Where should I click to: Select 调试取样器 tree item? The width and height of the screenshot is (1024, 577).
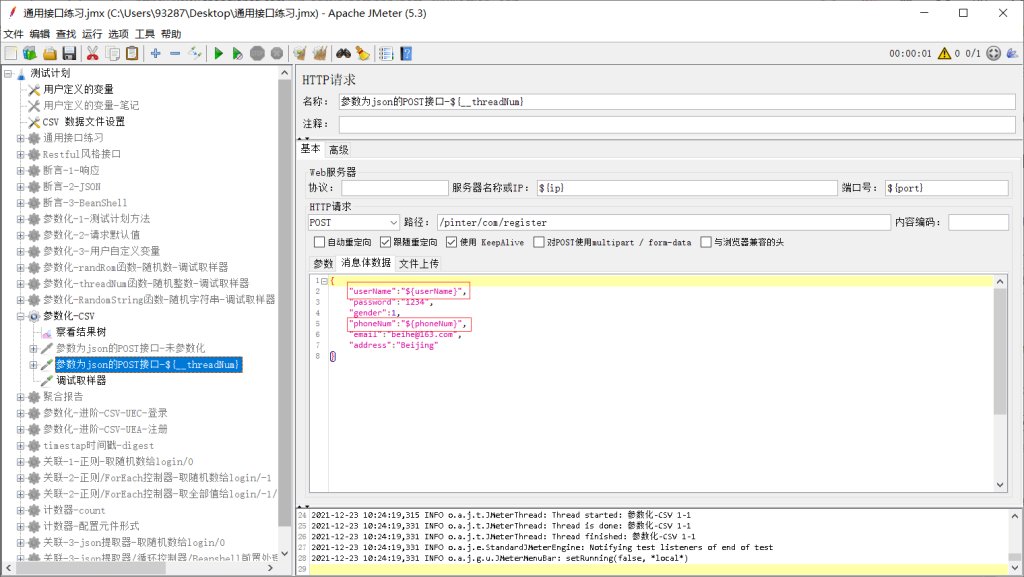pyautogui.click(x=80, y=381)
